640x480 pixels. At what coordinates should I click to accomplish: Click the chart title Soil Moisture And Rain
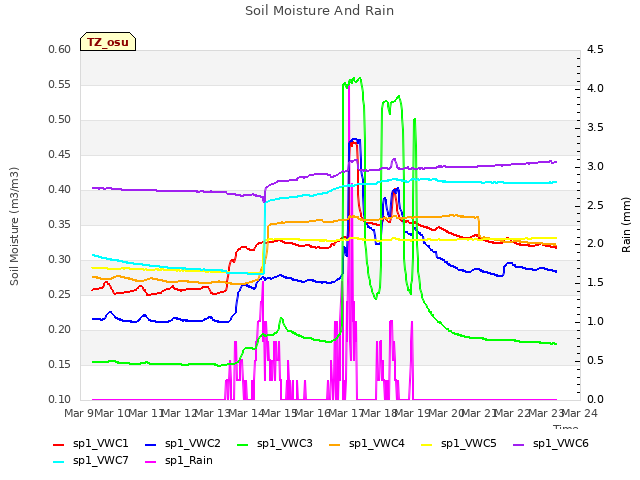(x=319, y=11)
